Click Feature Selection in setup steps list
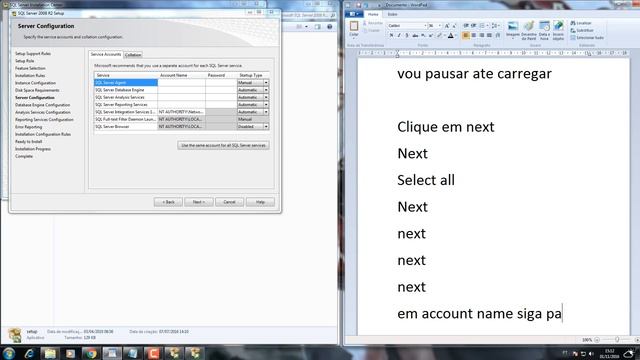Image resolution: width=640 pixels, height=360 pixels. 30,68
